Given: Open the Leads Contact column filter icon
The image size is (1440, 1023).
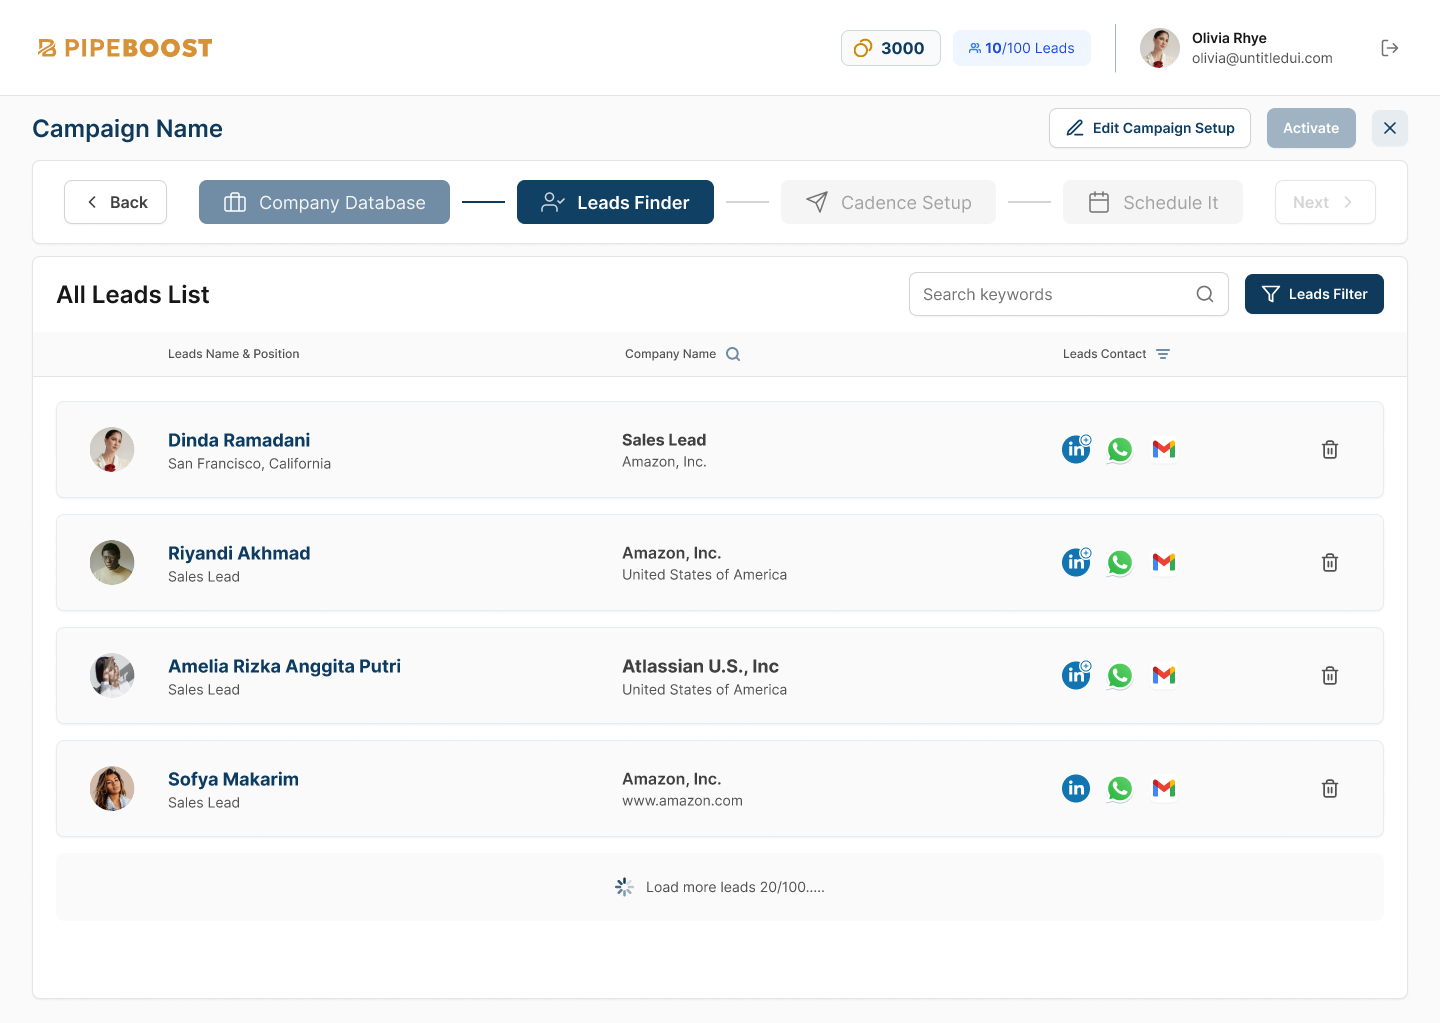Looking at the screenshot, I should tap(1163, 354).
